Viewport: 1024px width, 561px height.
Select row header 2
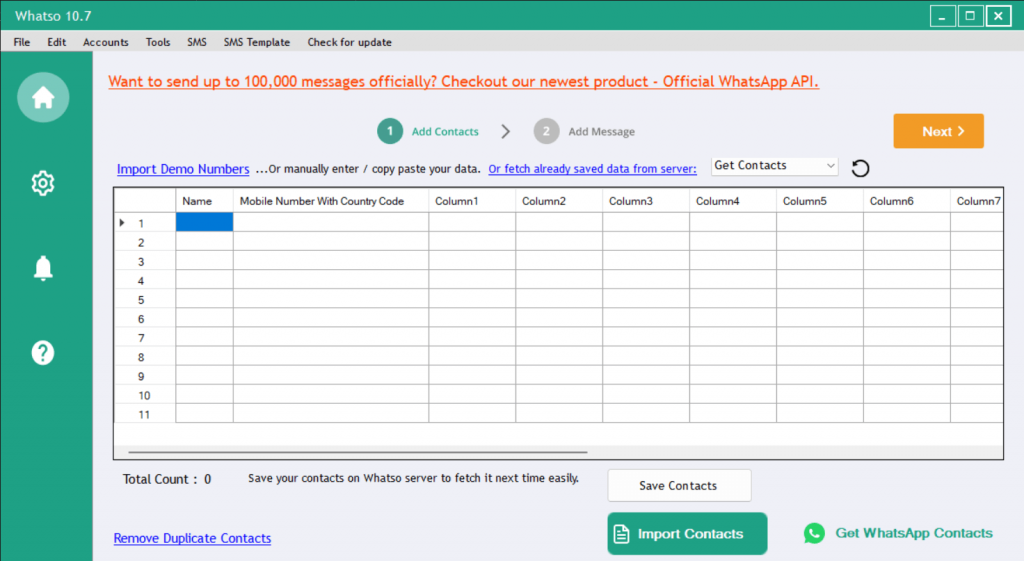point(145,242)
